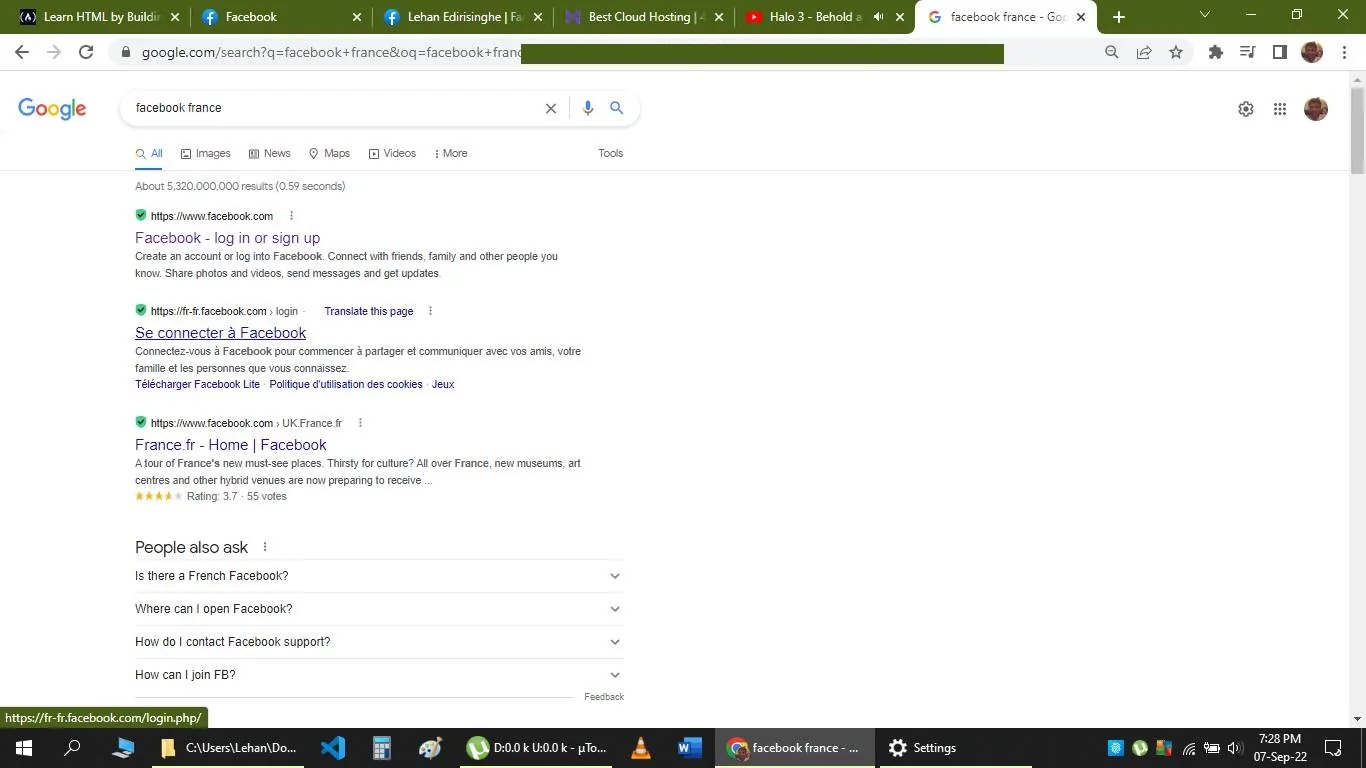Expand "How can I join FB?"

[x=379, y=675]
